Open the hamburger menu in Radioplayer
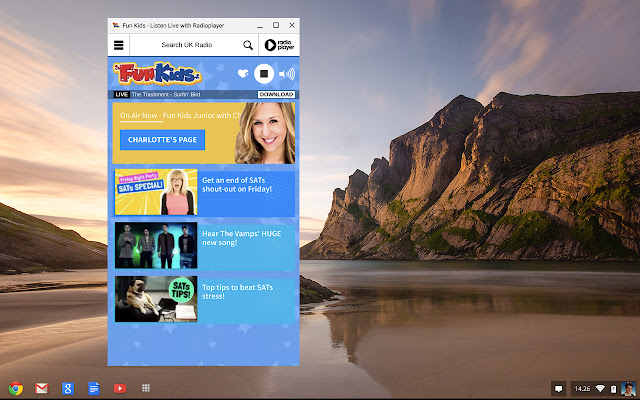640x400 pixels. (x=118, y=45)
